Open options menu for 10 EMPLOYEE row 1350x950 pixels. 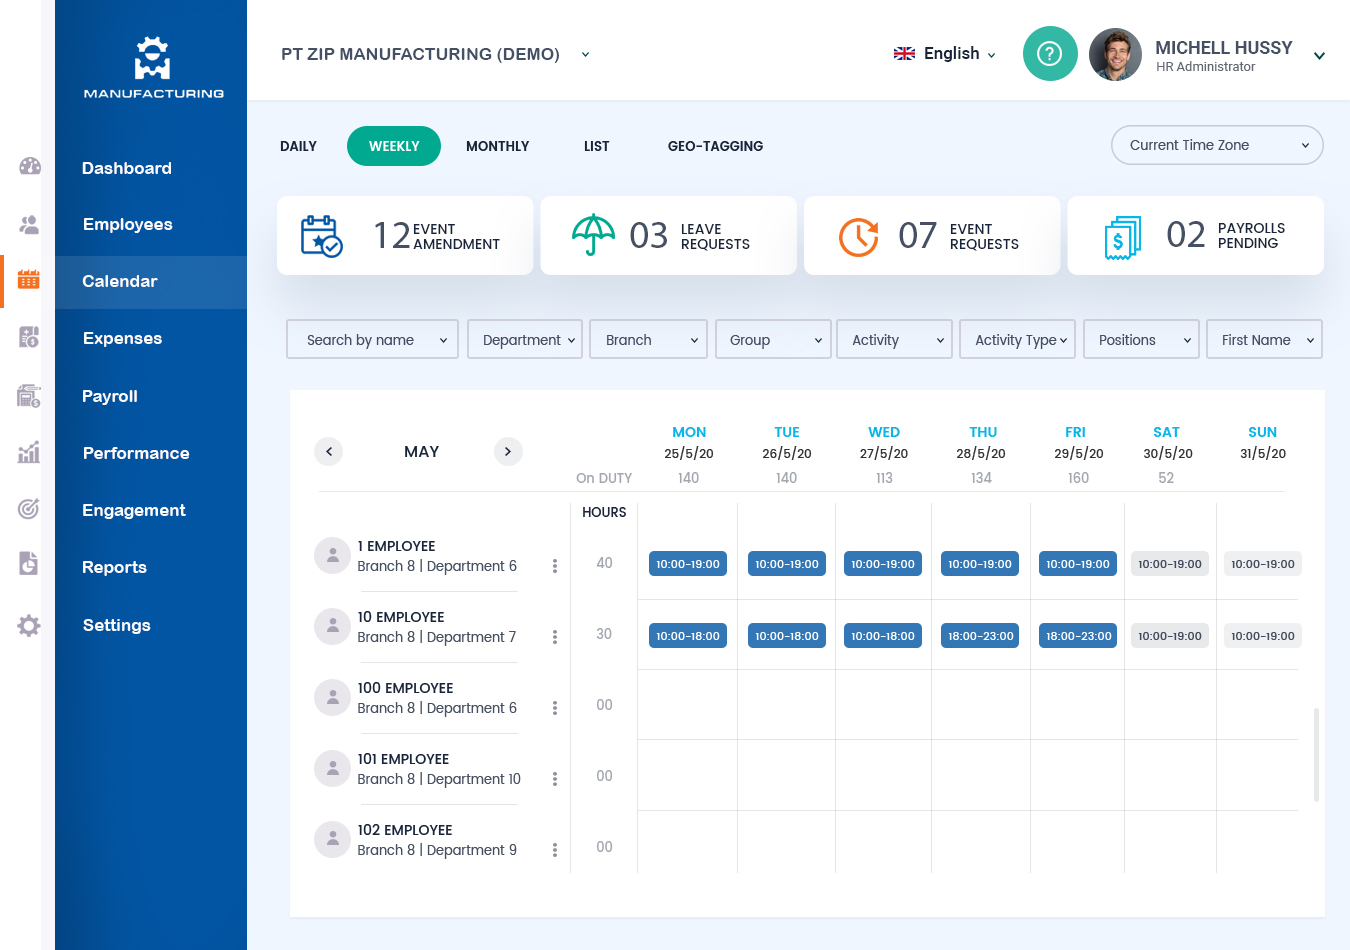(555, 637)
